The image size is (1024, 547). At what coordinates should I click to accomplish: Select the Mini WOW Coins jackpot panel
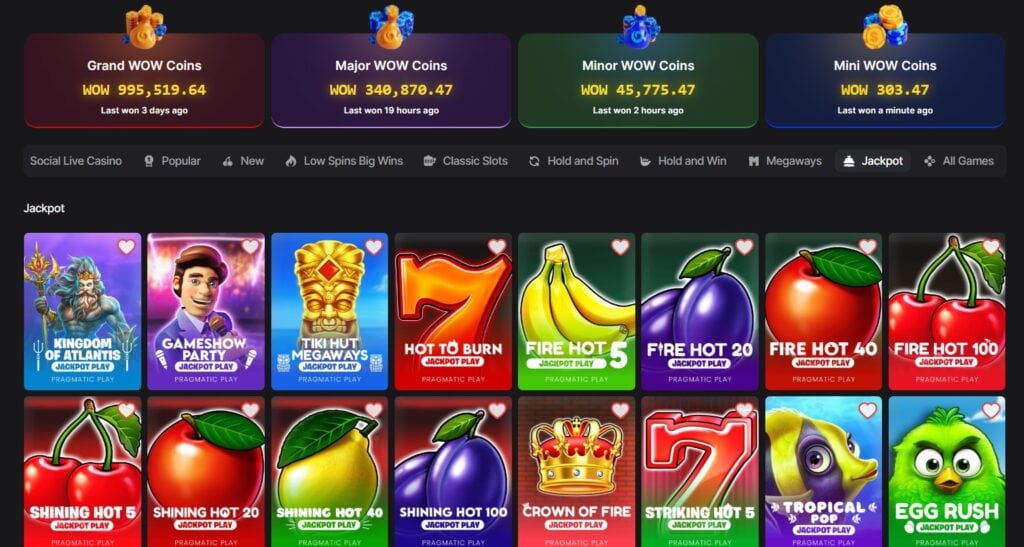click(885, 80)
